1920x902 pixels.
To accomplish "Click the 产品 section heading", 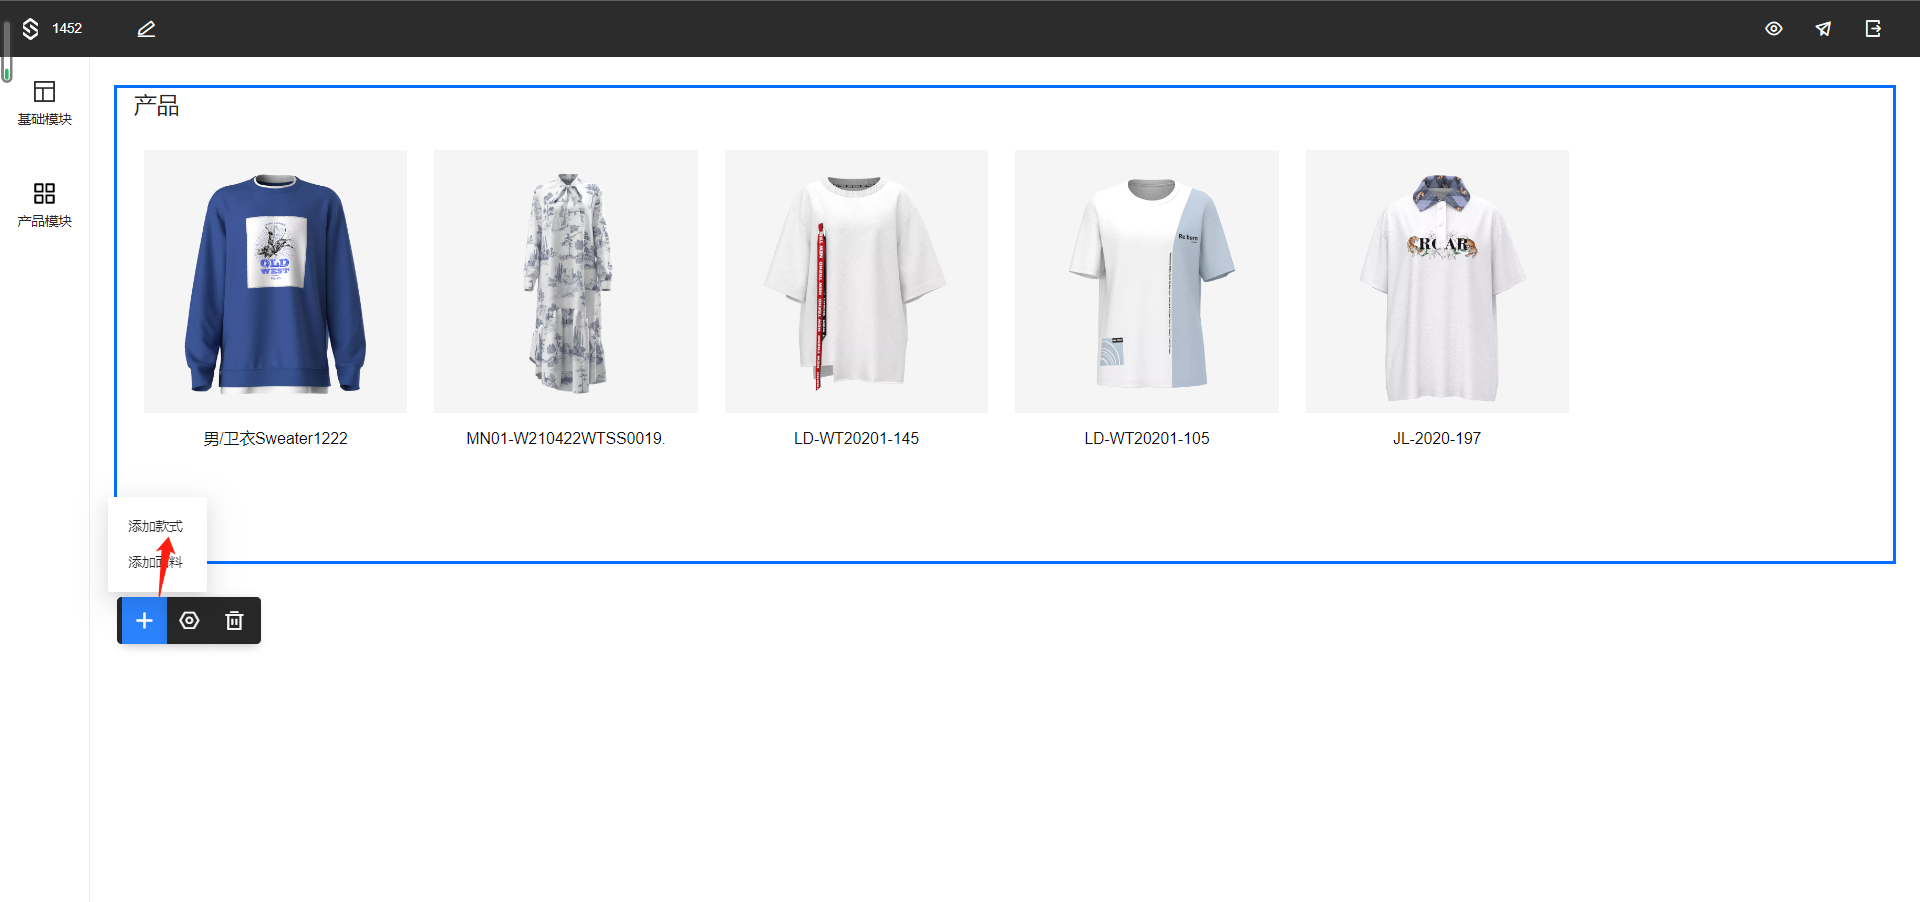I will [156, 105].
